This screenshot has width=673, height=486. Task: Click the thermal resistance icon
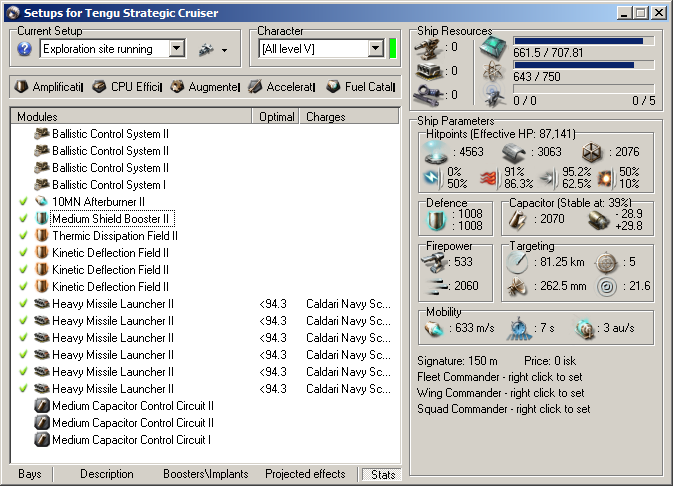coord(489,178)
